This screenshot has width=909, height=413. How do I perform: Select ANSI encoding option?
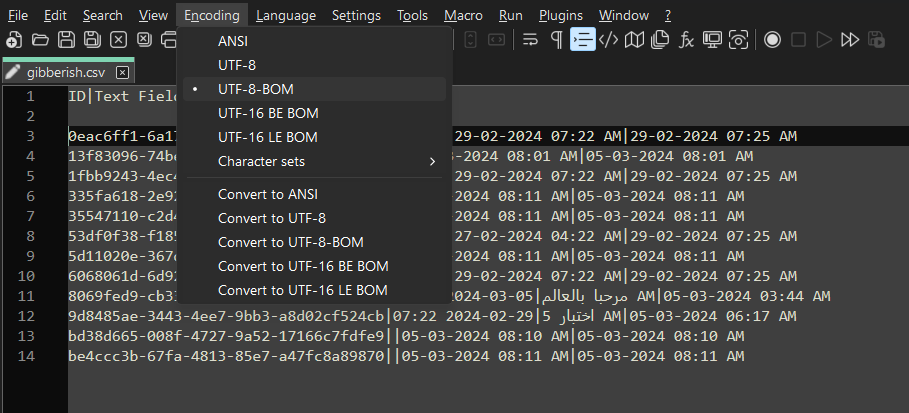pos(233,41)
